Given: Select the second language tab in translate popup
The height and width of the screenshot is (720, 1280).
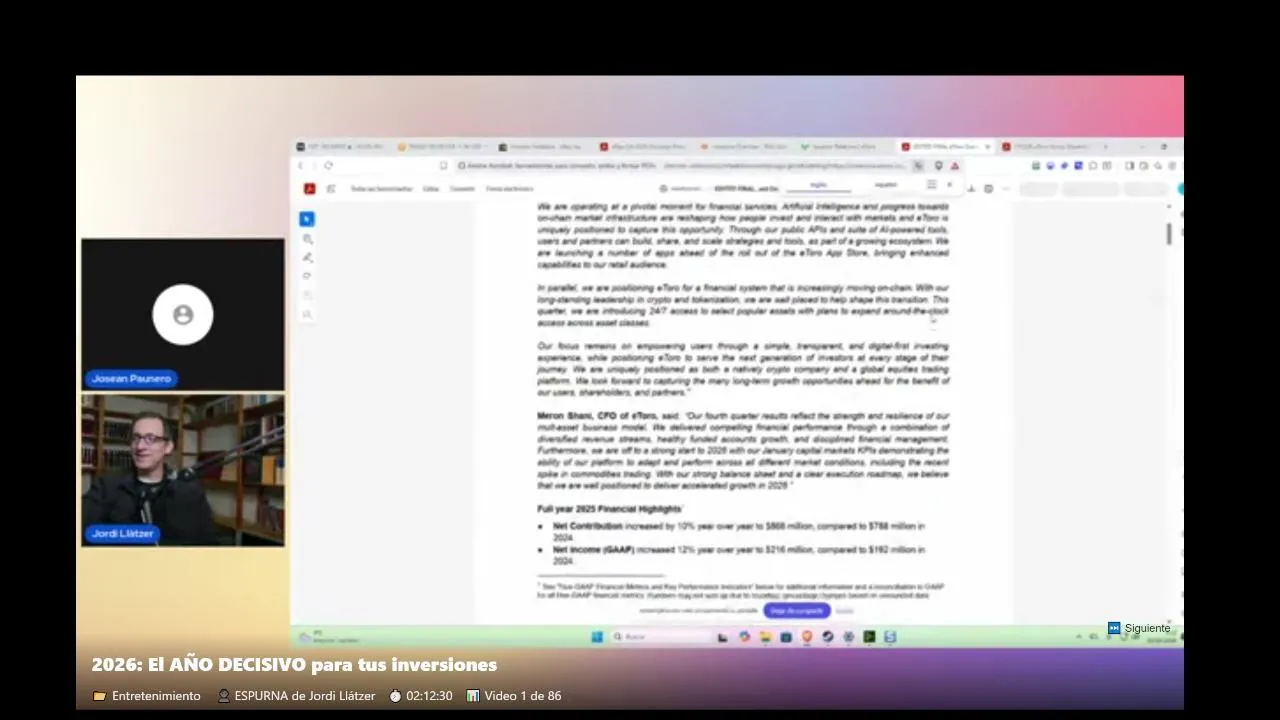Looking at the screenshot, I should (x=886, y=185).
